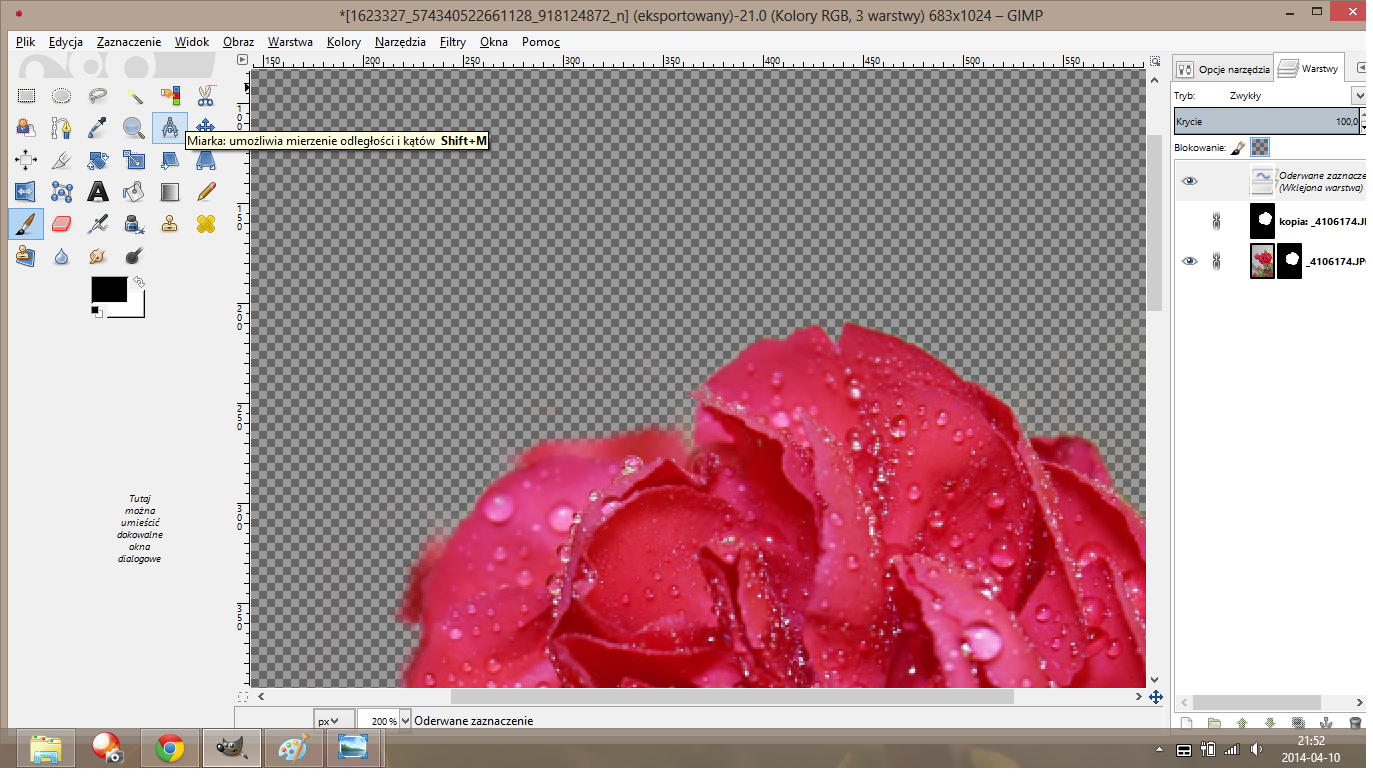Click the foreground black color swatch
Screen dimensions: 1373x777
tap(108, 289)
